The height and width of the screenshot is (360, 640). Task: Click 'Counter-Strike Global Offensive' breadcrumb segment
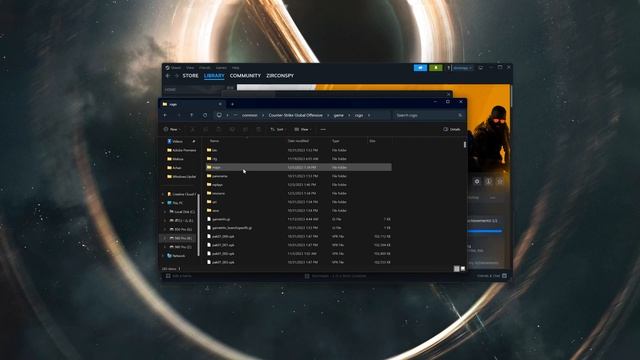tap(296, 116)
